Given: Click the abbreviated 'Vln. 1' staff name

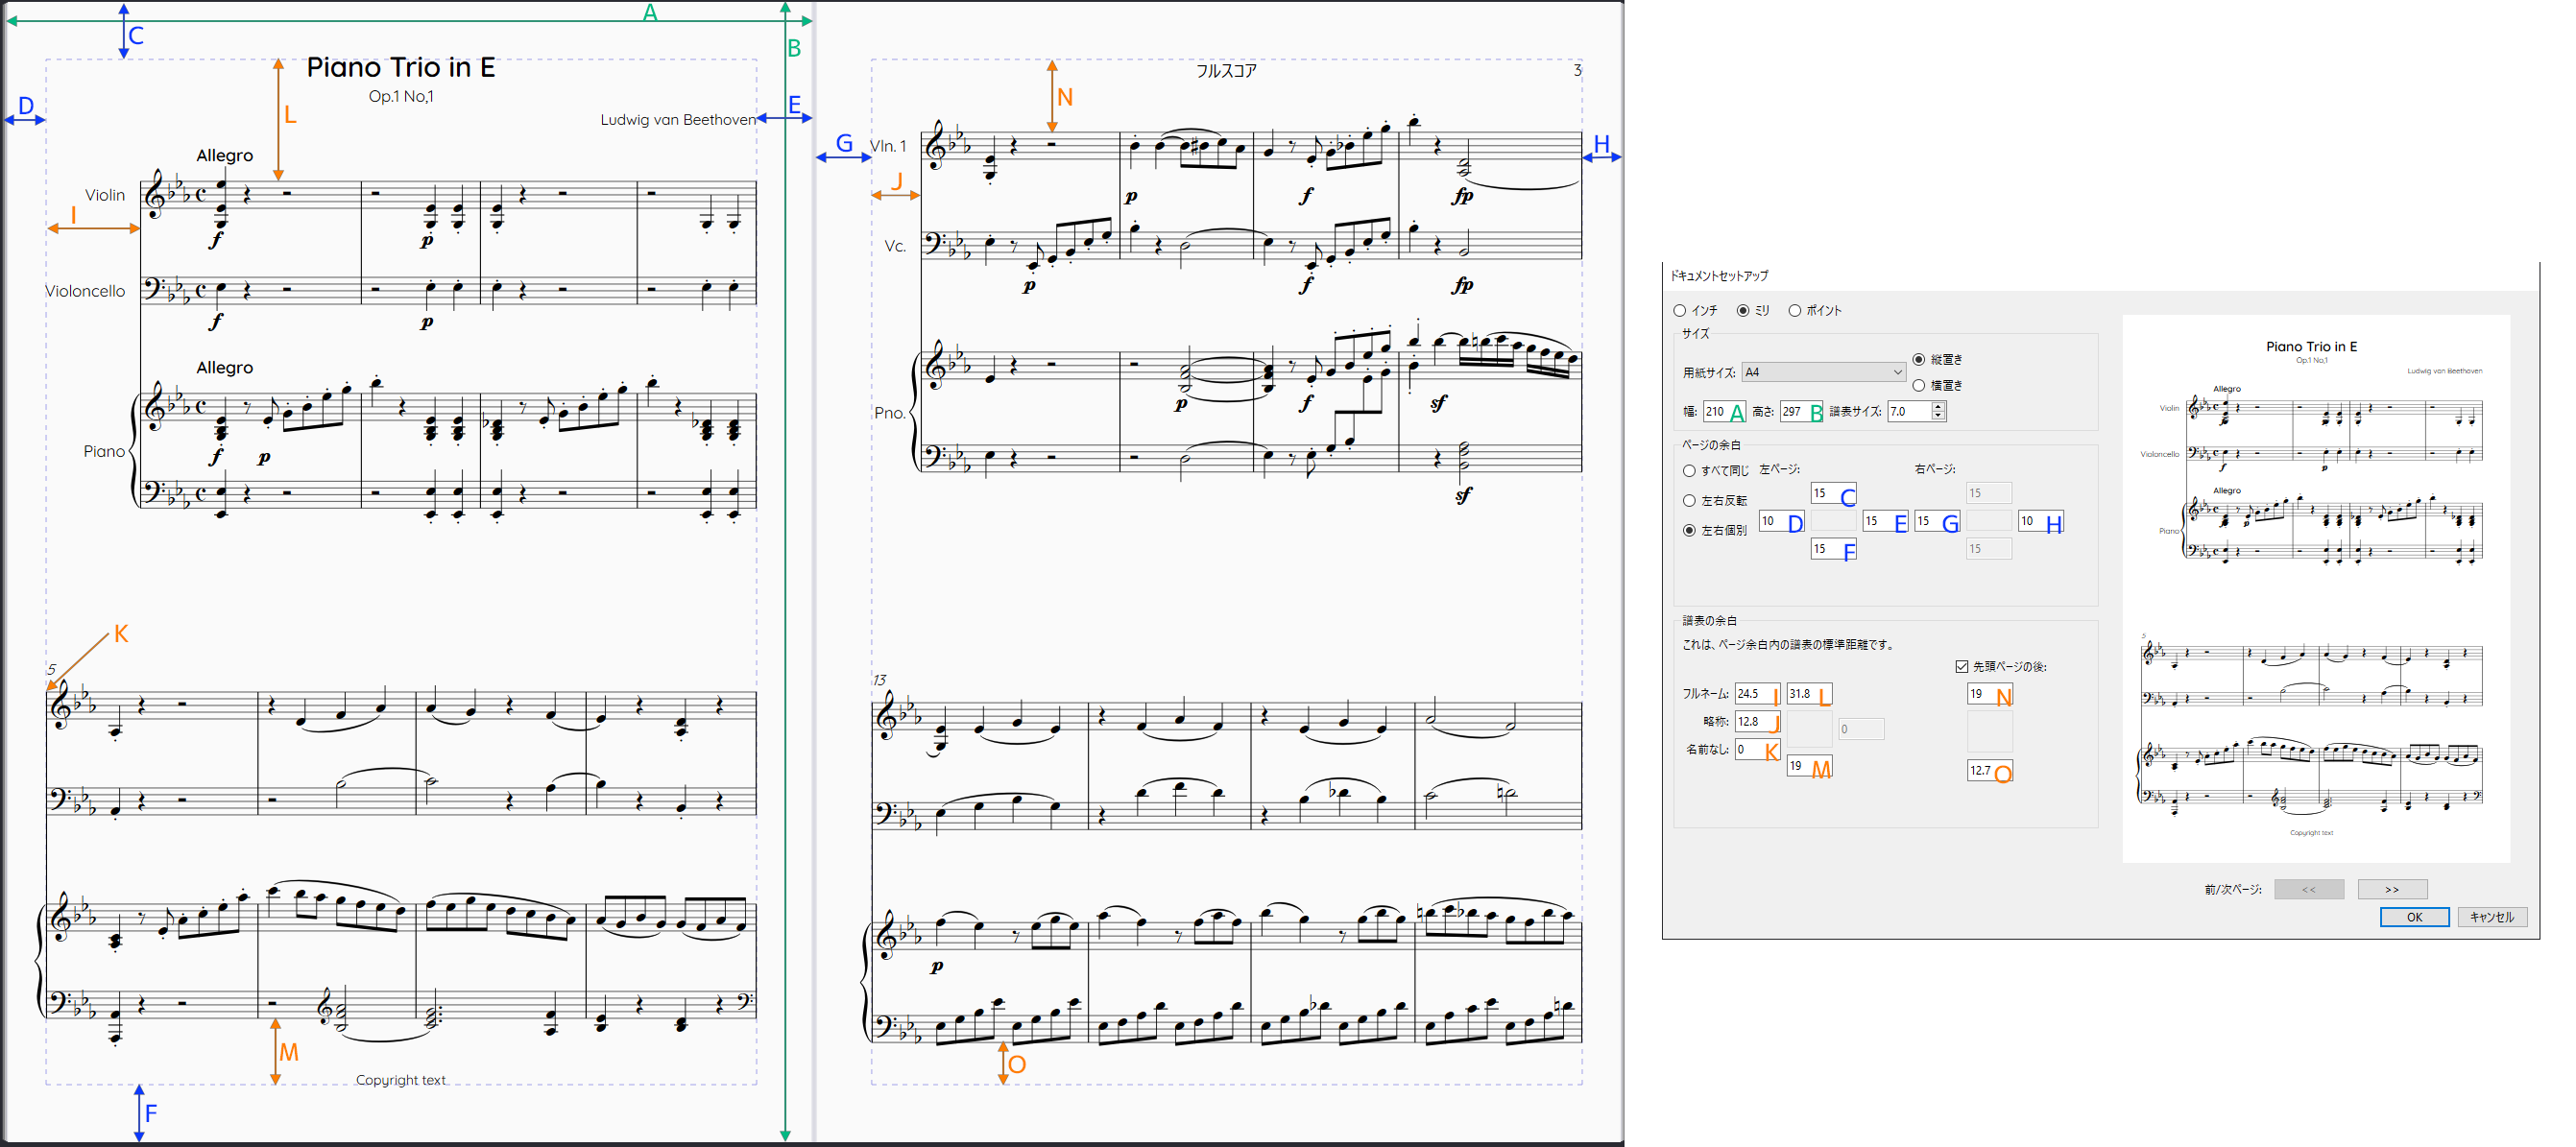Looking at the screenshot, I should [888, 146].
